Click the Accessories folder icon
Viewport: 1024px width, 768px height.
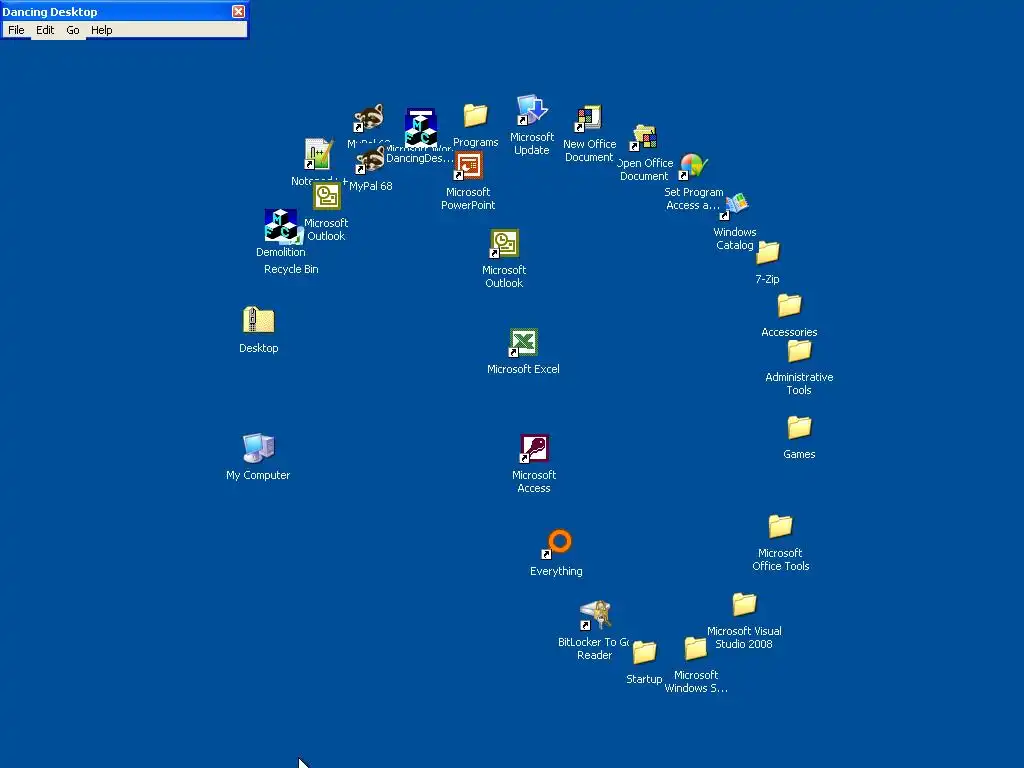pos(789,305)
